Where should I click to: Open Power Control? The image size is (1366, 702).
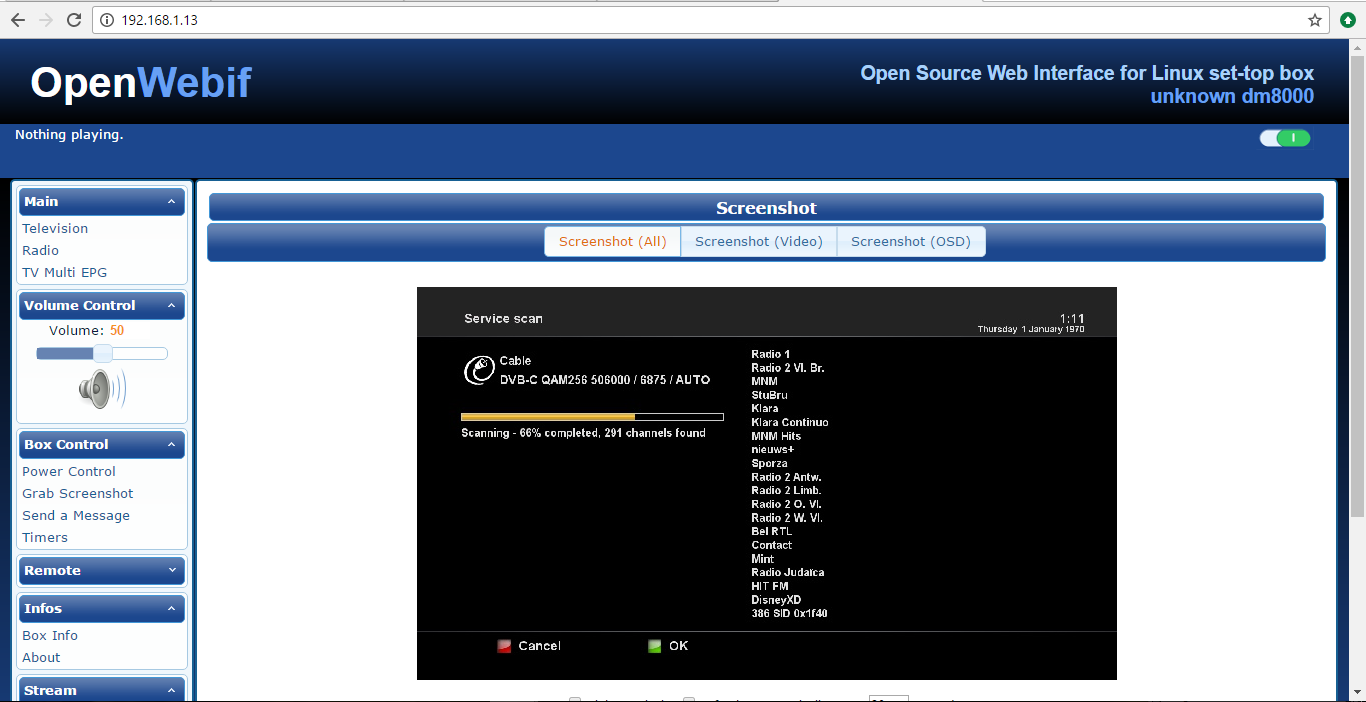69,471
